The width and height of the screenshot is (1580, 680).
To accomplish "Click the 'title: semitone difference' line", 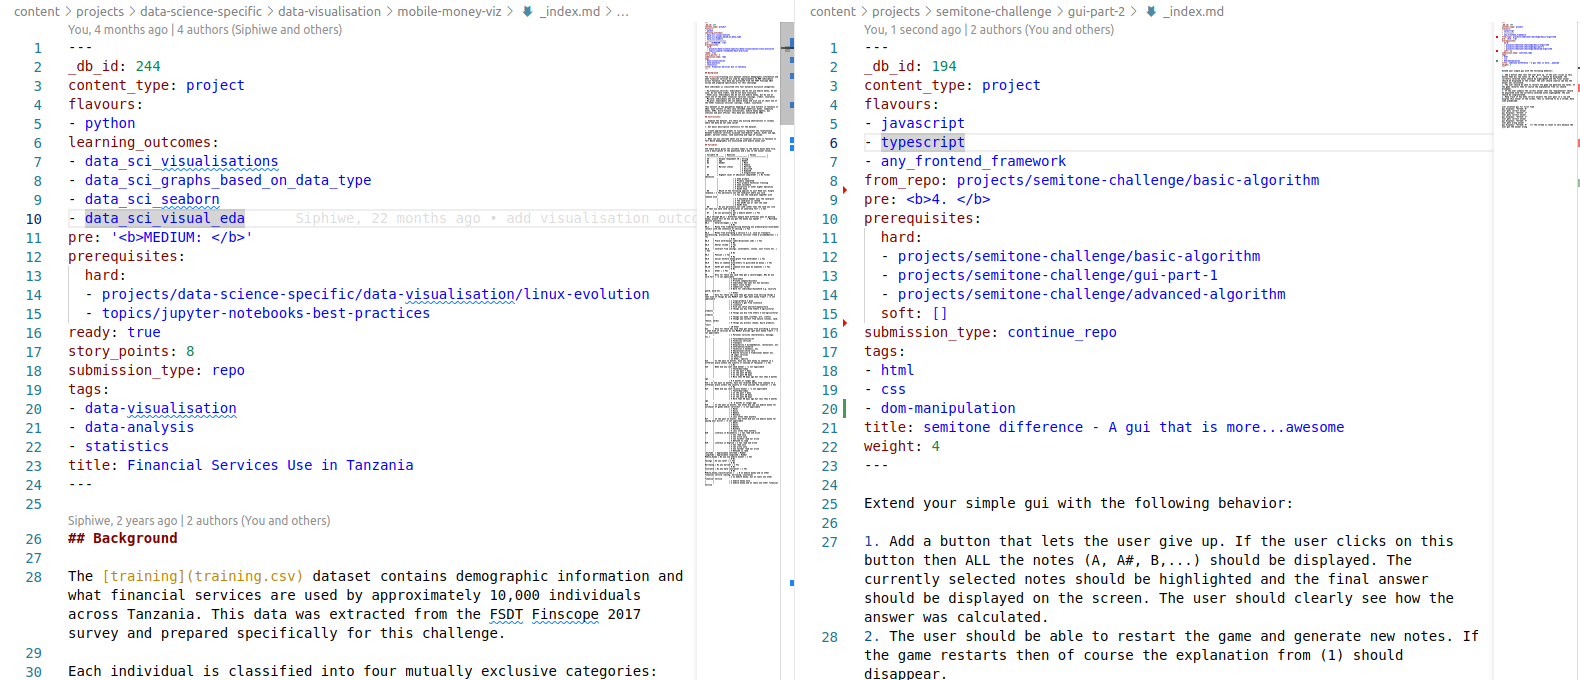I will coord(1104,427).
